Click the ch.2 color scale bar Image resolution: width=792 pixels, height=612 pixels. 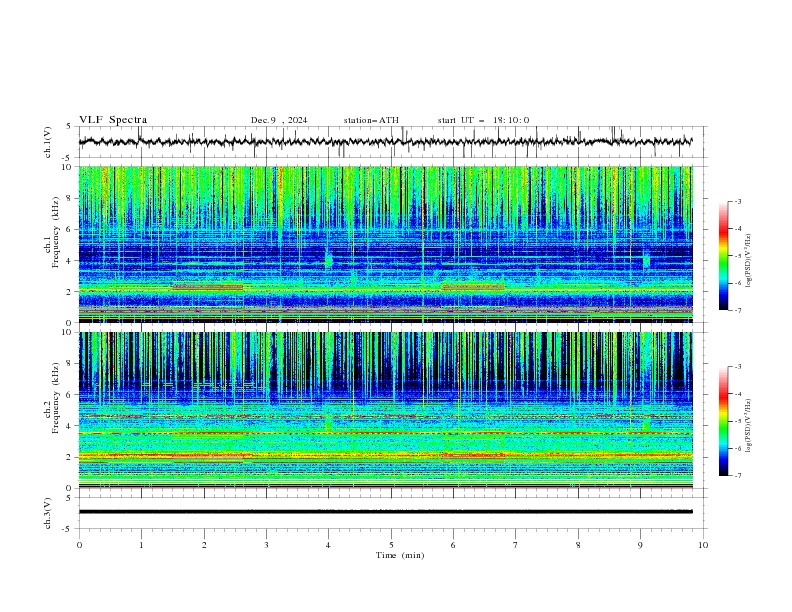tap(724, 421)
